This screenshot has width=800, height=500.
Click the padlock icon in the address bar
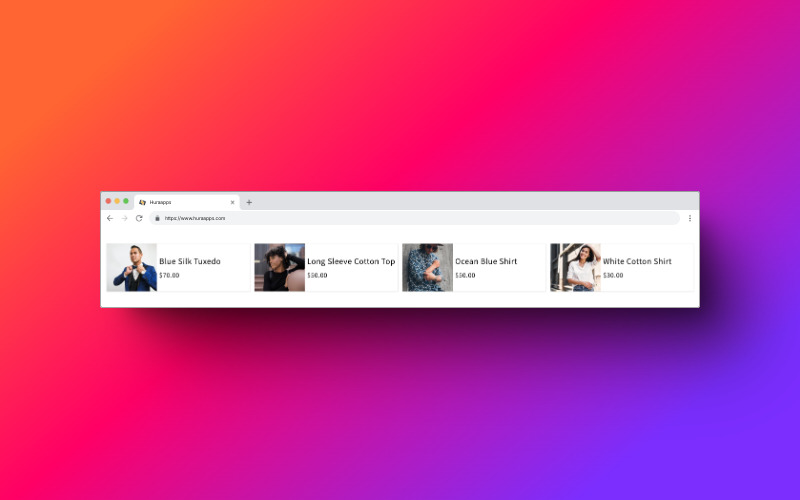pos(157,218)
